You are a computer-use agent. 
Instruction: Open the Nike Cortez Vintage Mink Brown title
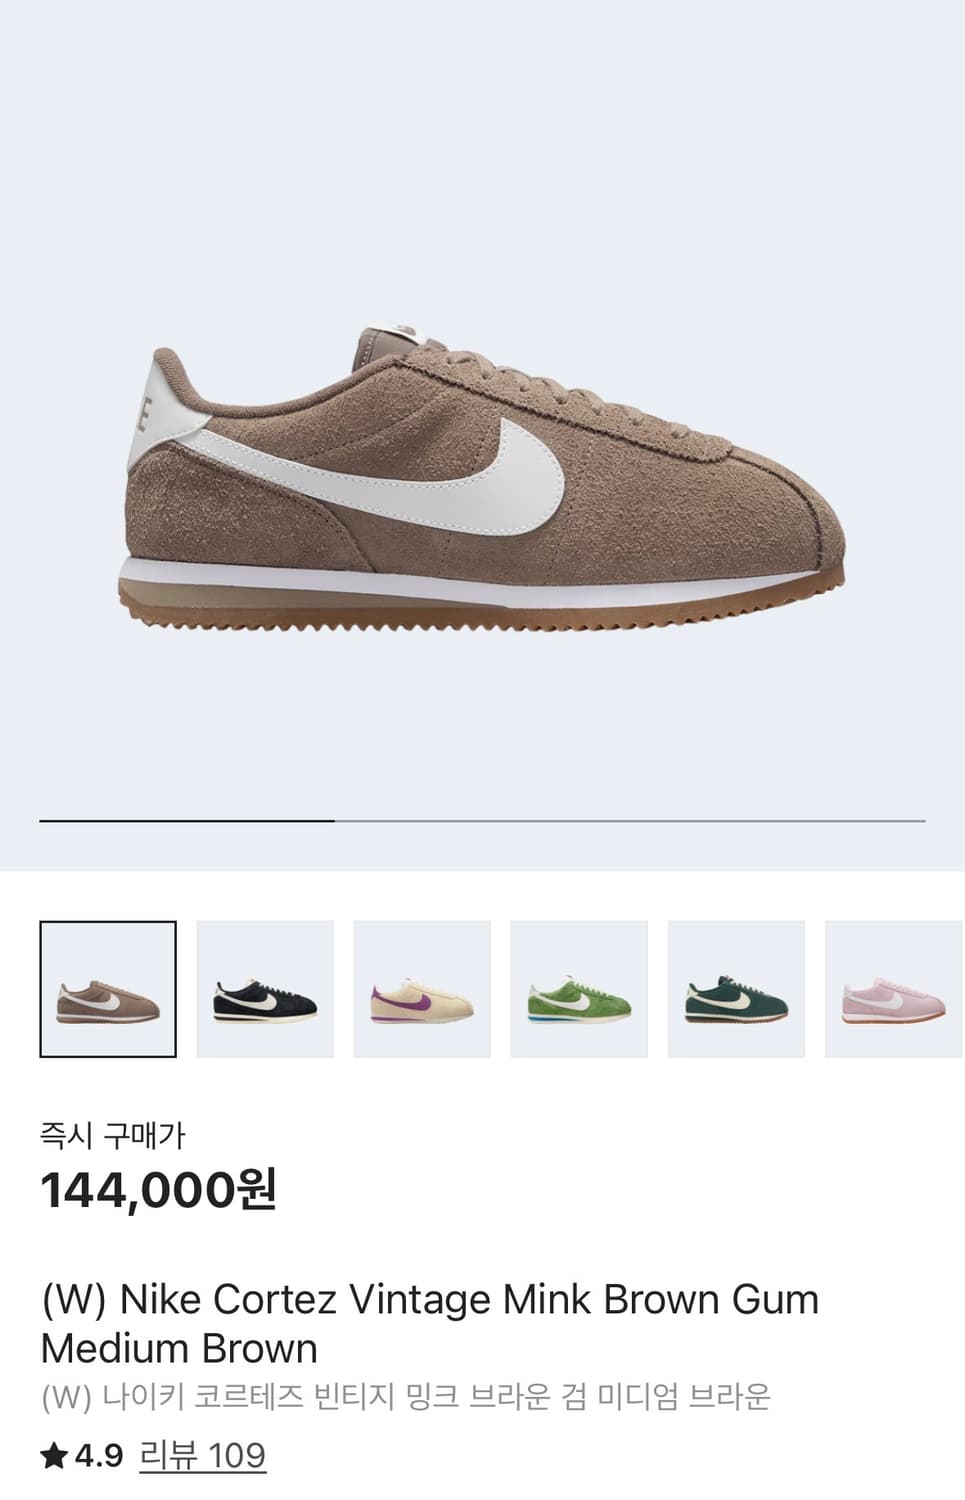(430, 1323)
